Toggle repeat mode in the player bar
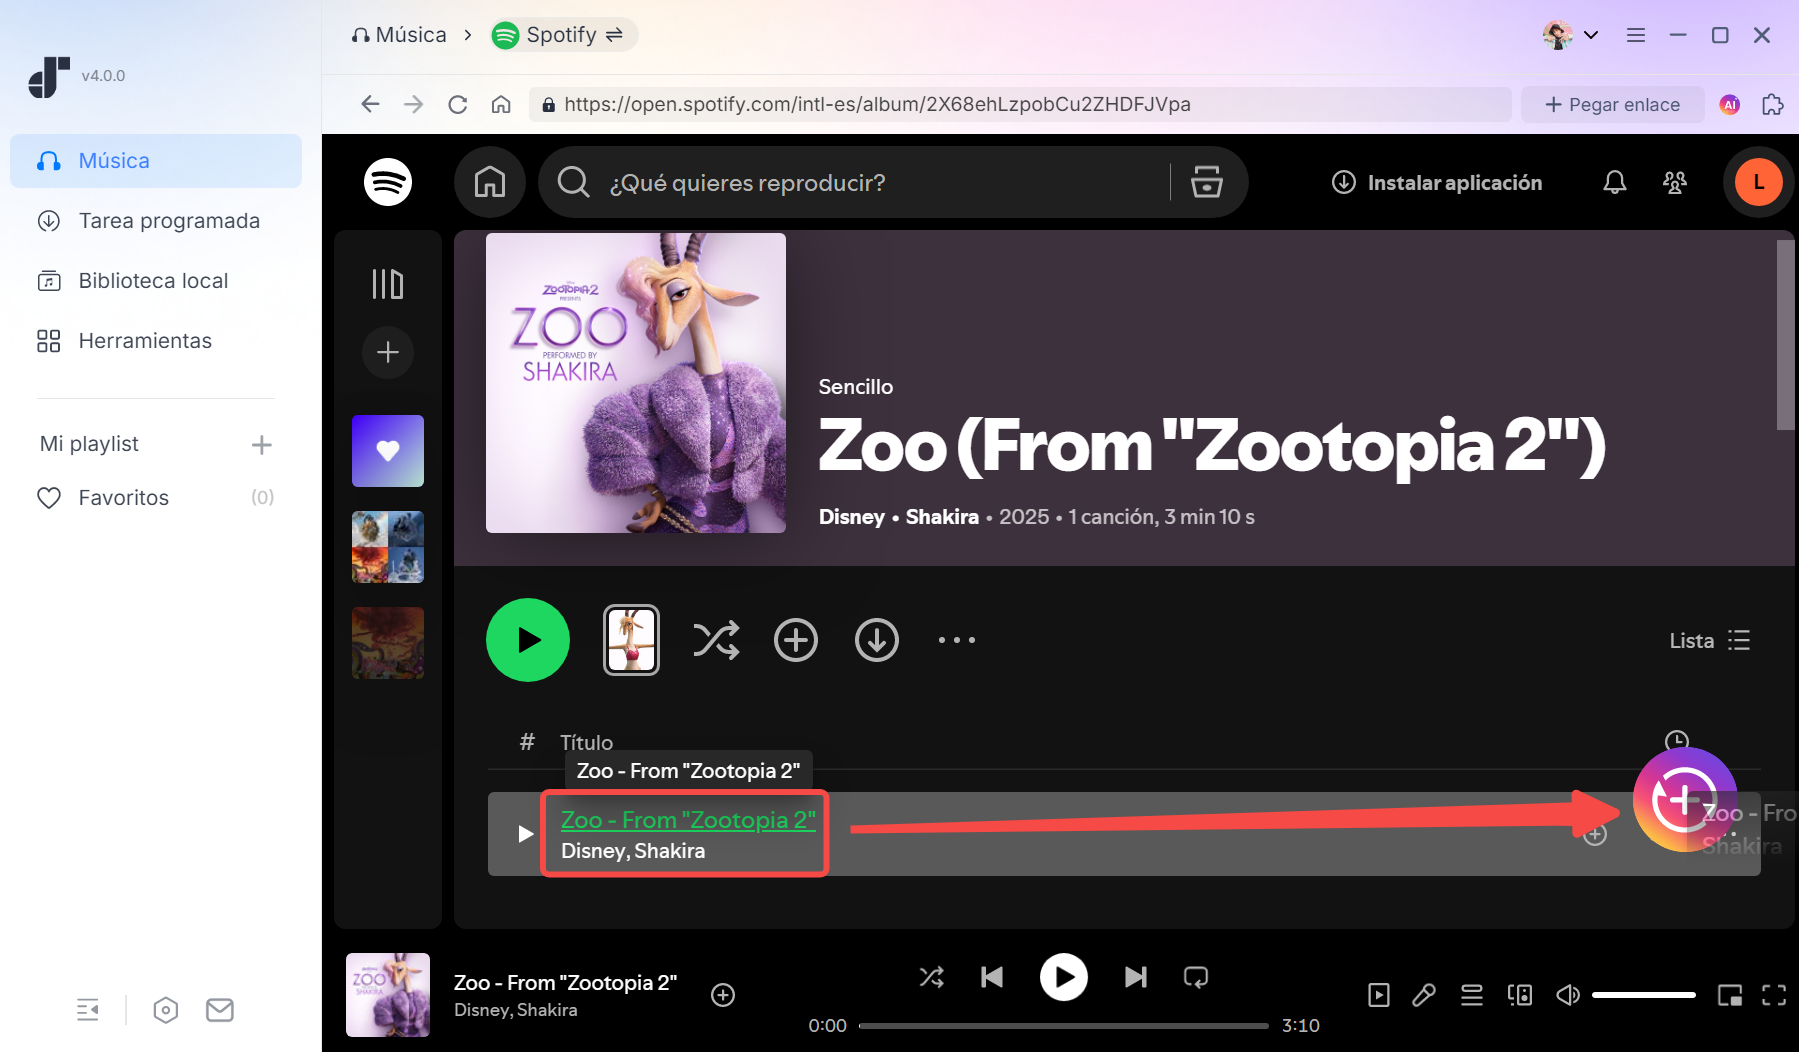The image size is (1799, 1052). point(1195,977)
